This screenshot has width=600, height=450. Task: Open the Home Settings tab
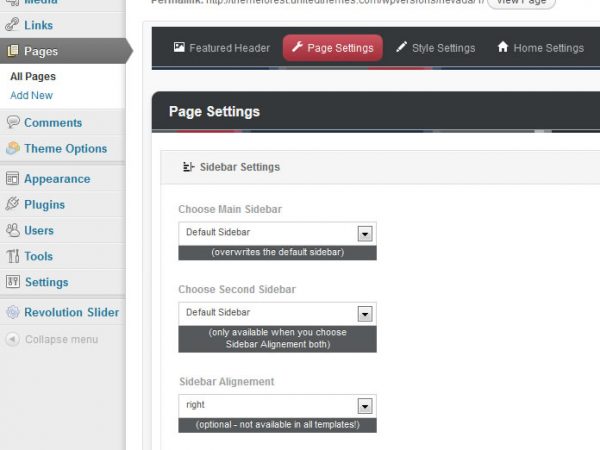click(540, 48)
